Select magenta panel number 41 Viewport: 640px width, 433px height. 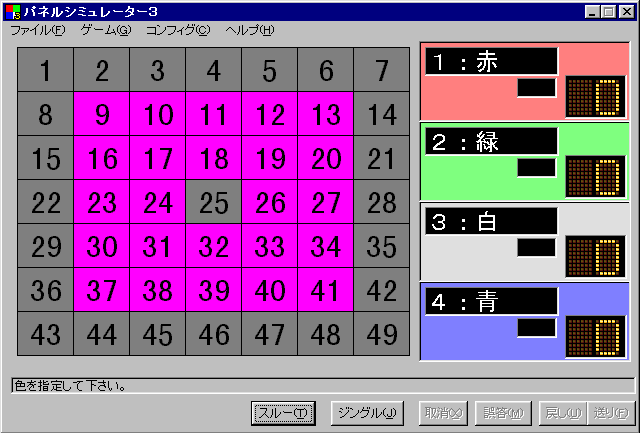(326, 290)
